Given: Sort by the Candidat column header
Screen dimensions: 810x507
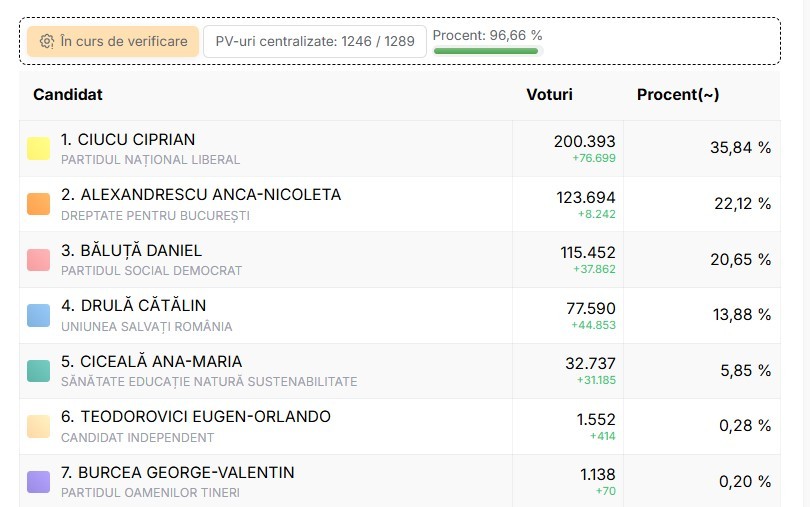Looking at the screenshot, I should (x=68, y=95).
